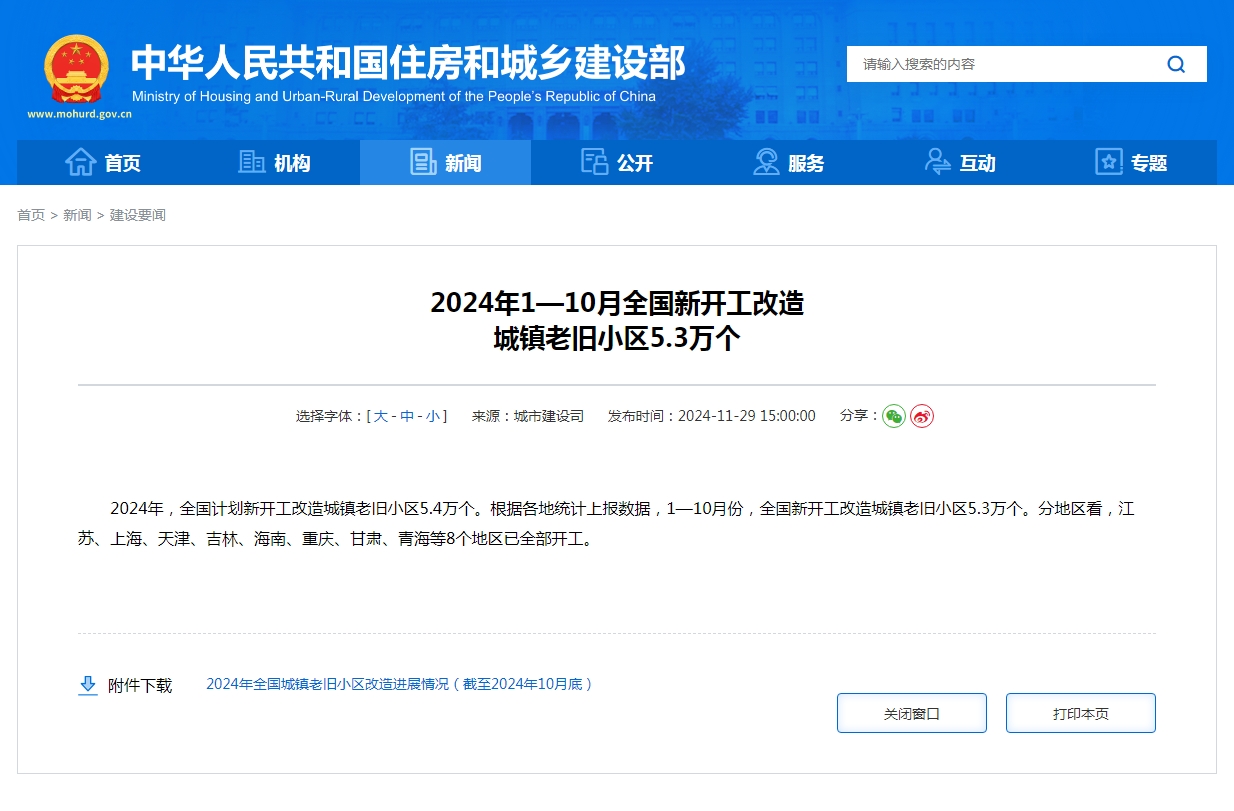Open the 公开 navigation tab
This screenshot has width=1234, height=811.
click(617, 162)
